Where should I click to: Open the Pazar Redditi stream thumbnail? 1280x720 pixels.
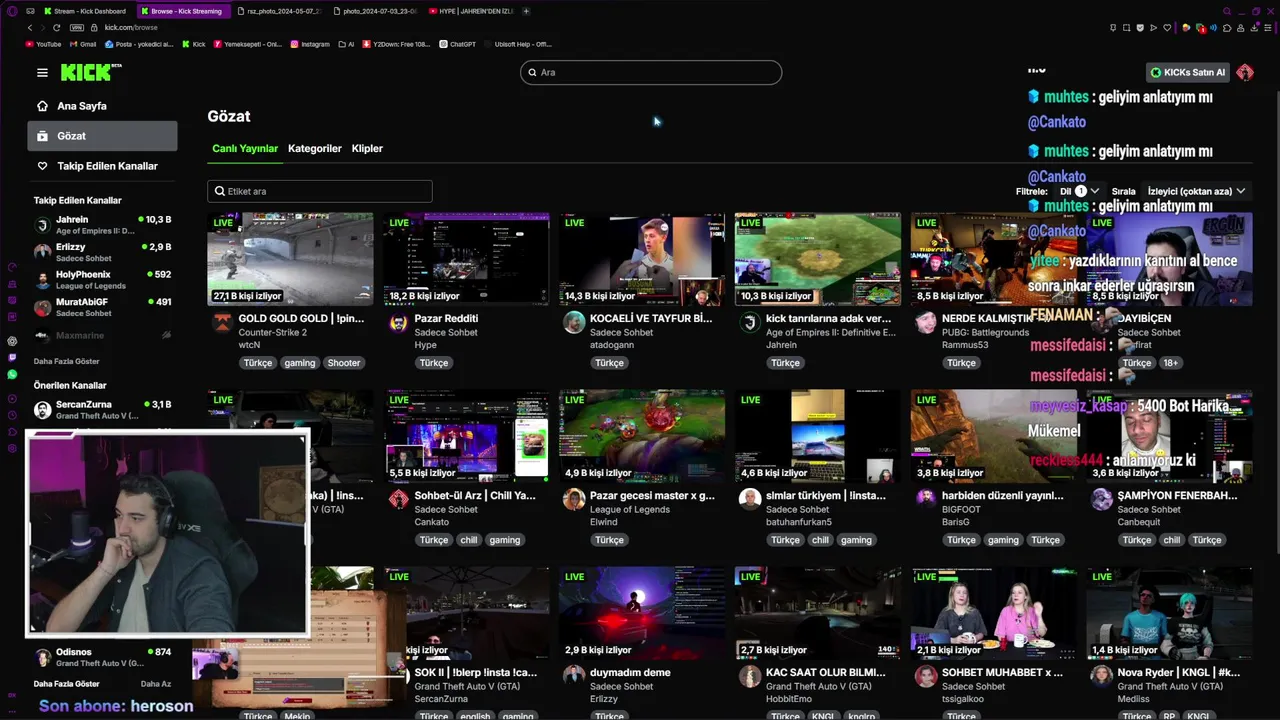pos(466,259)
